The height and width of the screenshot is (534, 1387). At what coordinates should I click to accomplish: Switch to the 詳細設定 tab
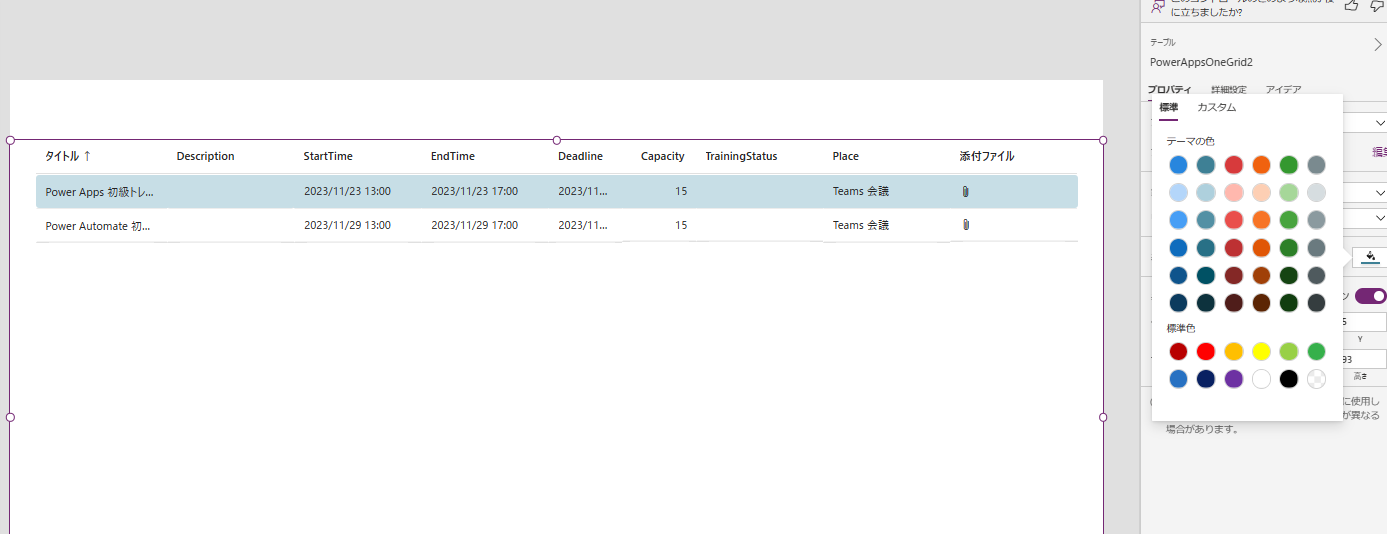[x=1228, y=90]
